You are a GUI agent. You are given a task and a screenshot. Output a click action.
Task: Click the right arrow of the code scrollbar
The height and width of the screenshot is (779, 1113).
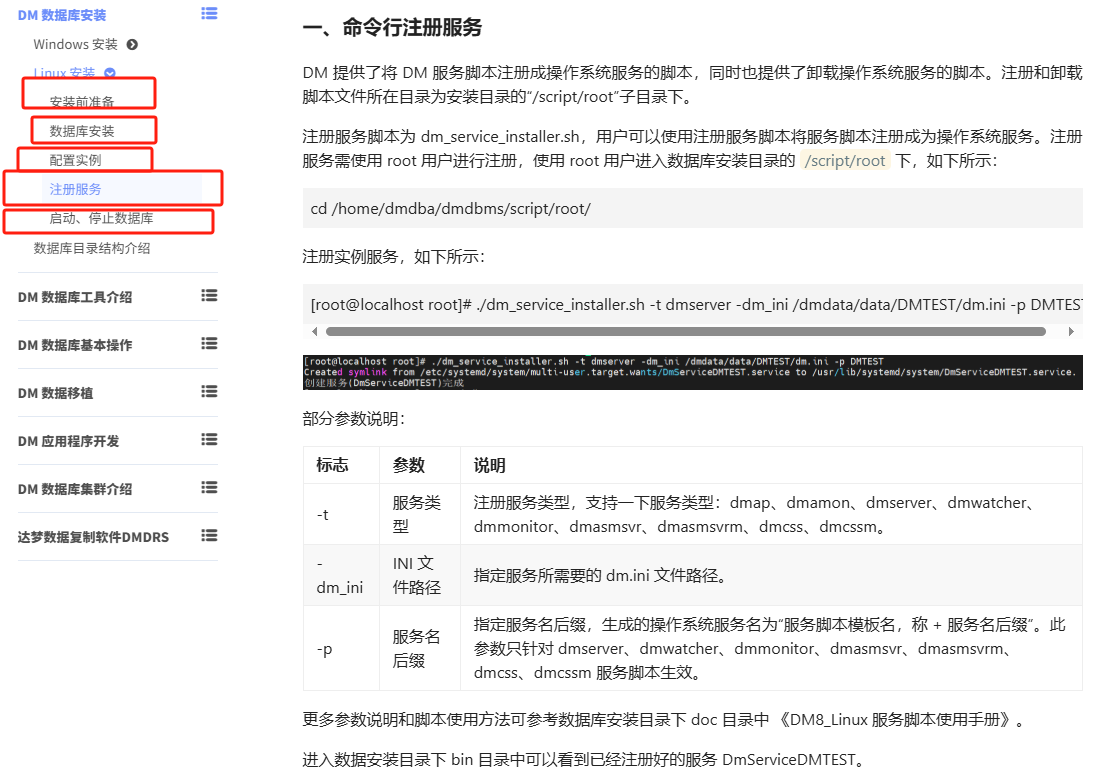pos(1071,330)
